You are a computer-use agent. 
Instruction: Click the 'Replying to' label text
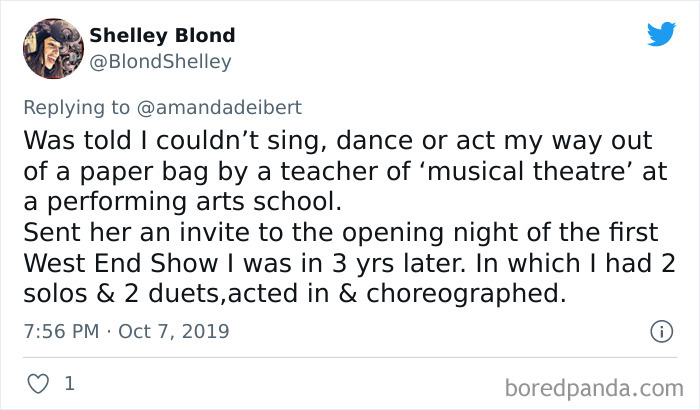[84, 108]
